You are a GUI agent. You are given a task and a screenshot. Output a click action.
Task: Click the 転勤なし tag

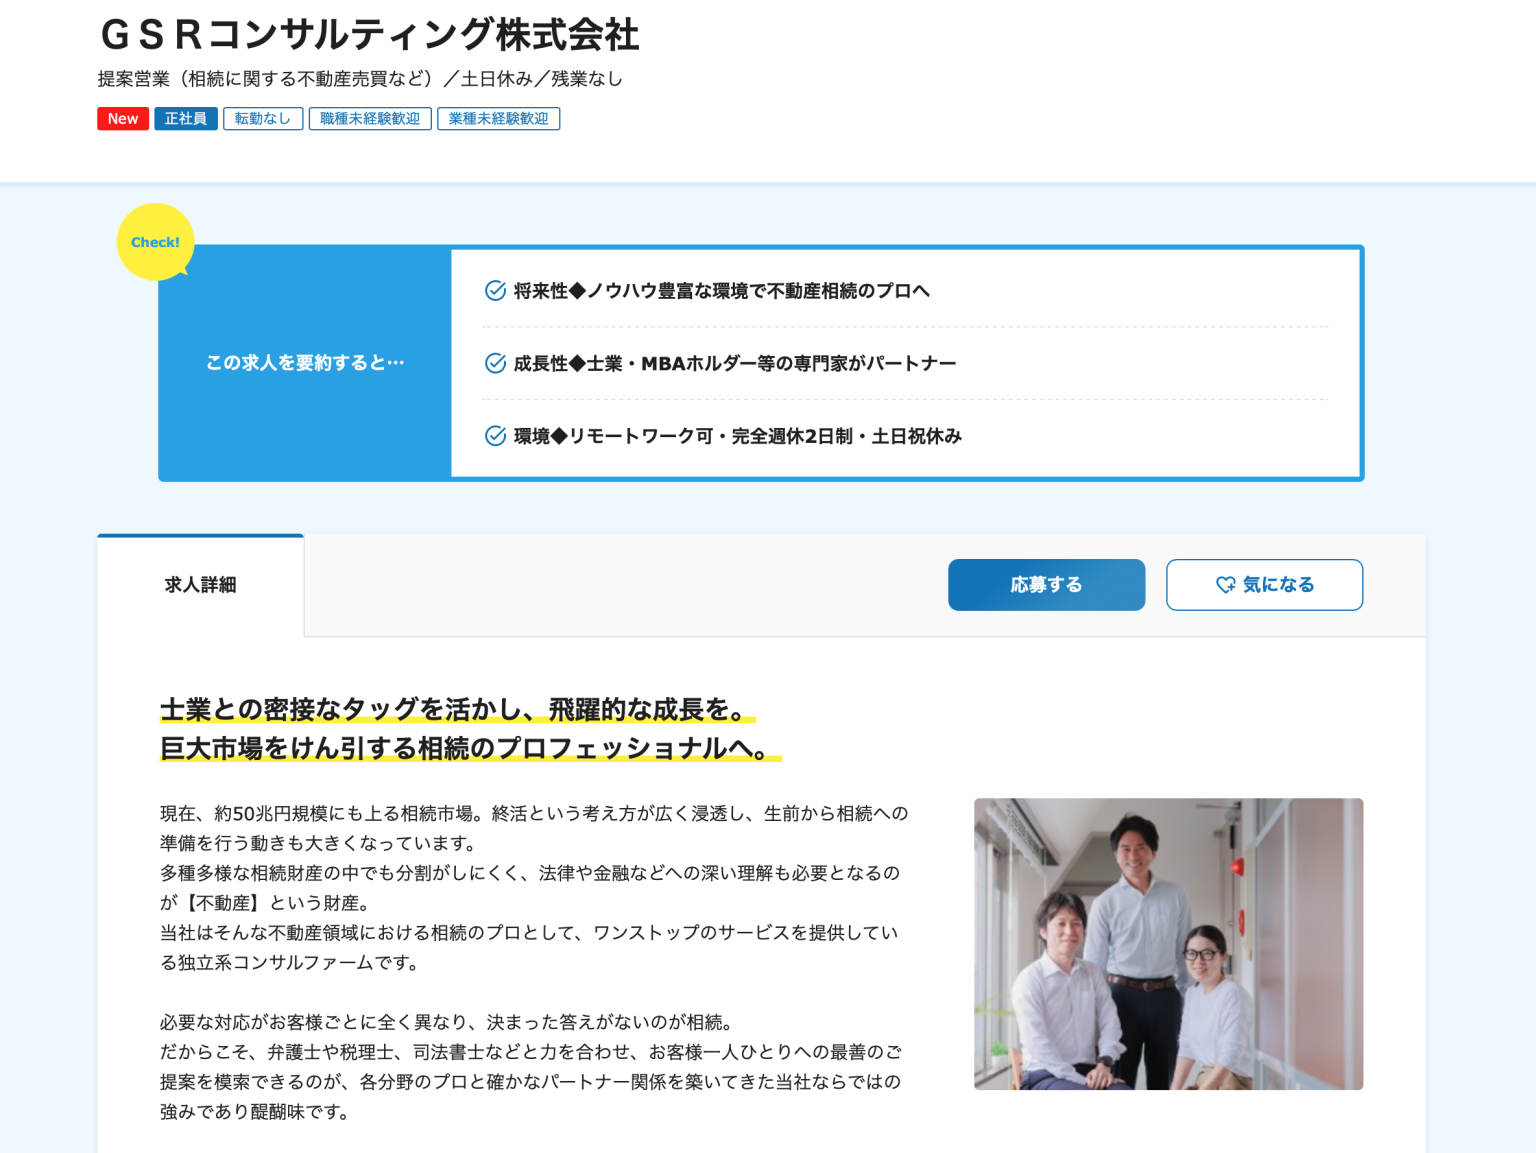pos(263,119)
